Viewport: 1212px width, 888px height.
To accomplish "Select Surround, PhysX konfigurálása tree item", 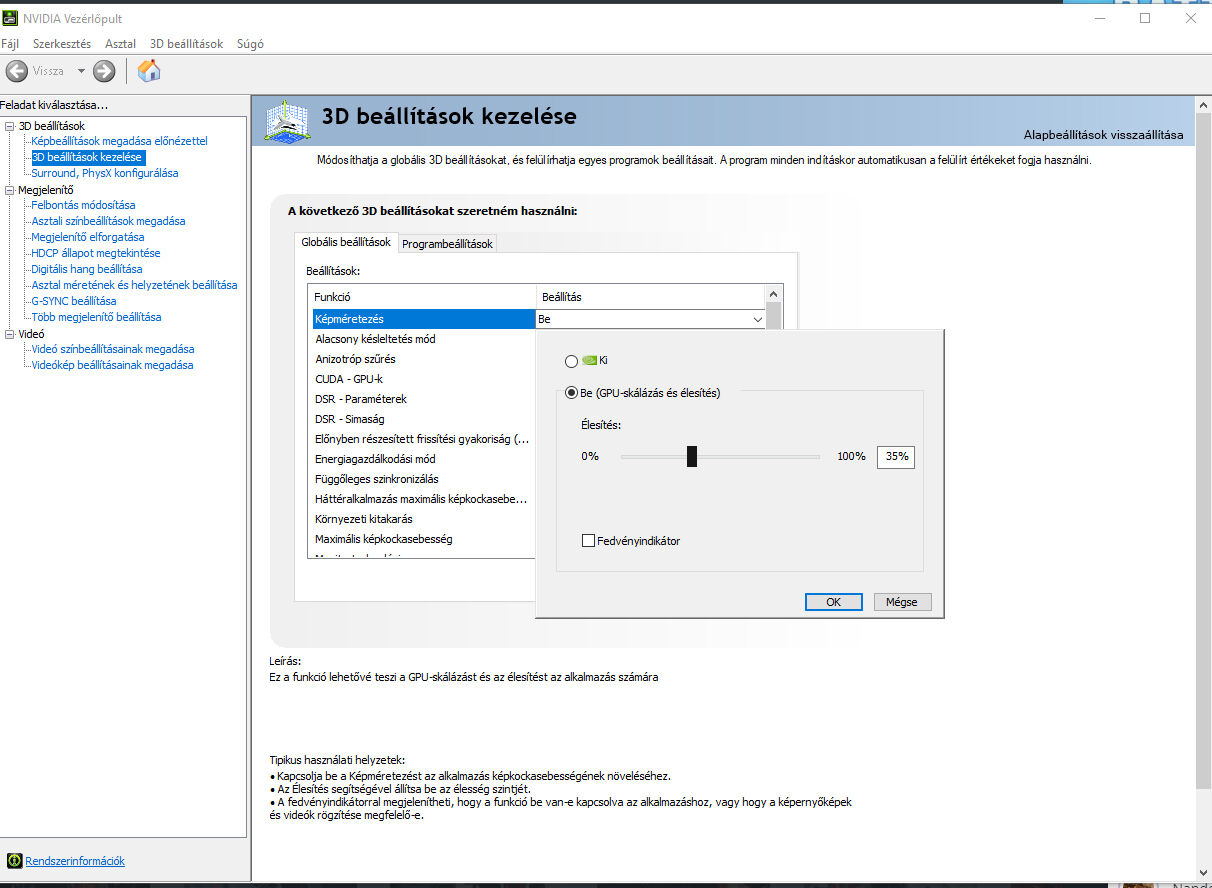I will click(x=104, y=173).
